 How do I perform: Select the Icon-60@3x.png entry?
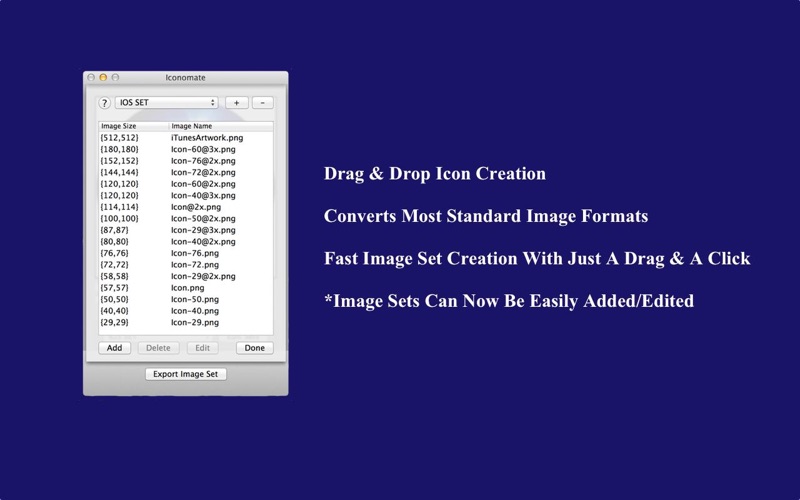[203, 149]
